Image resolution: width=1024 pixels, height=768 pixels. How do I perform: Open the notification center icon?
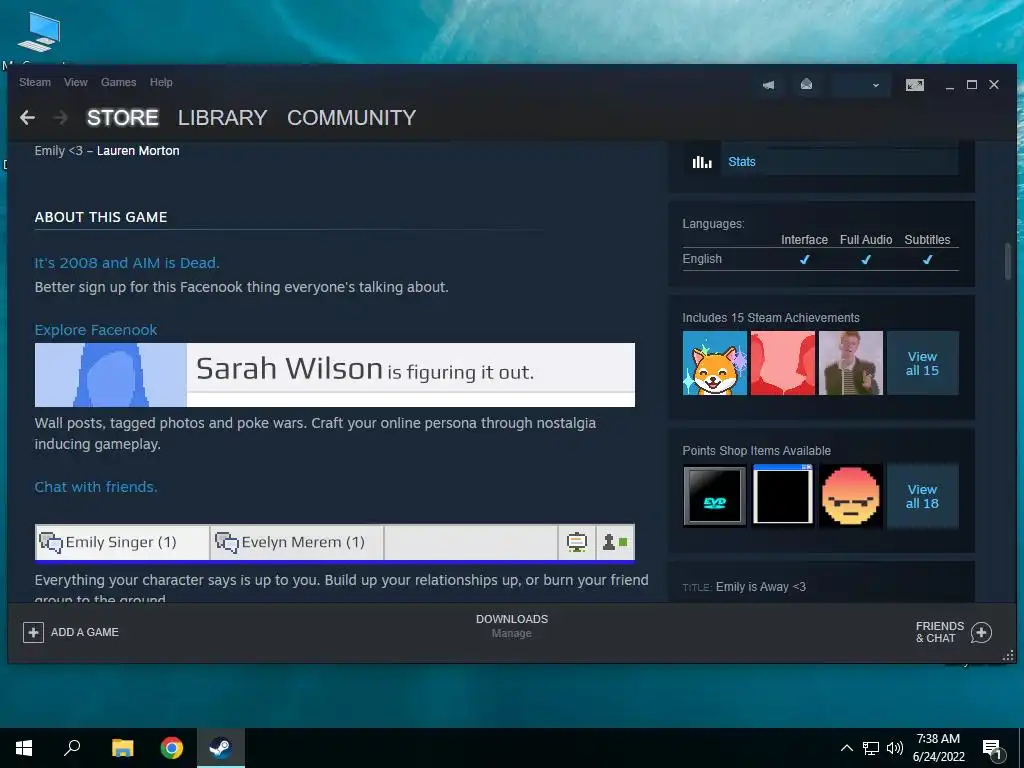993,748
